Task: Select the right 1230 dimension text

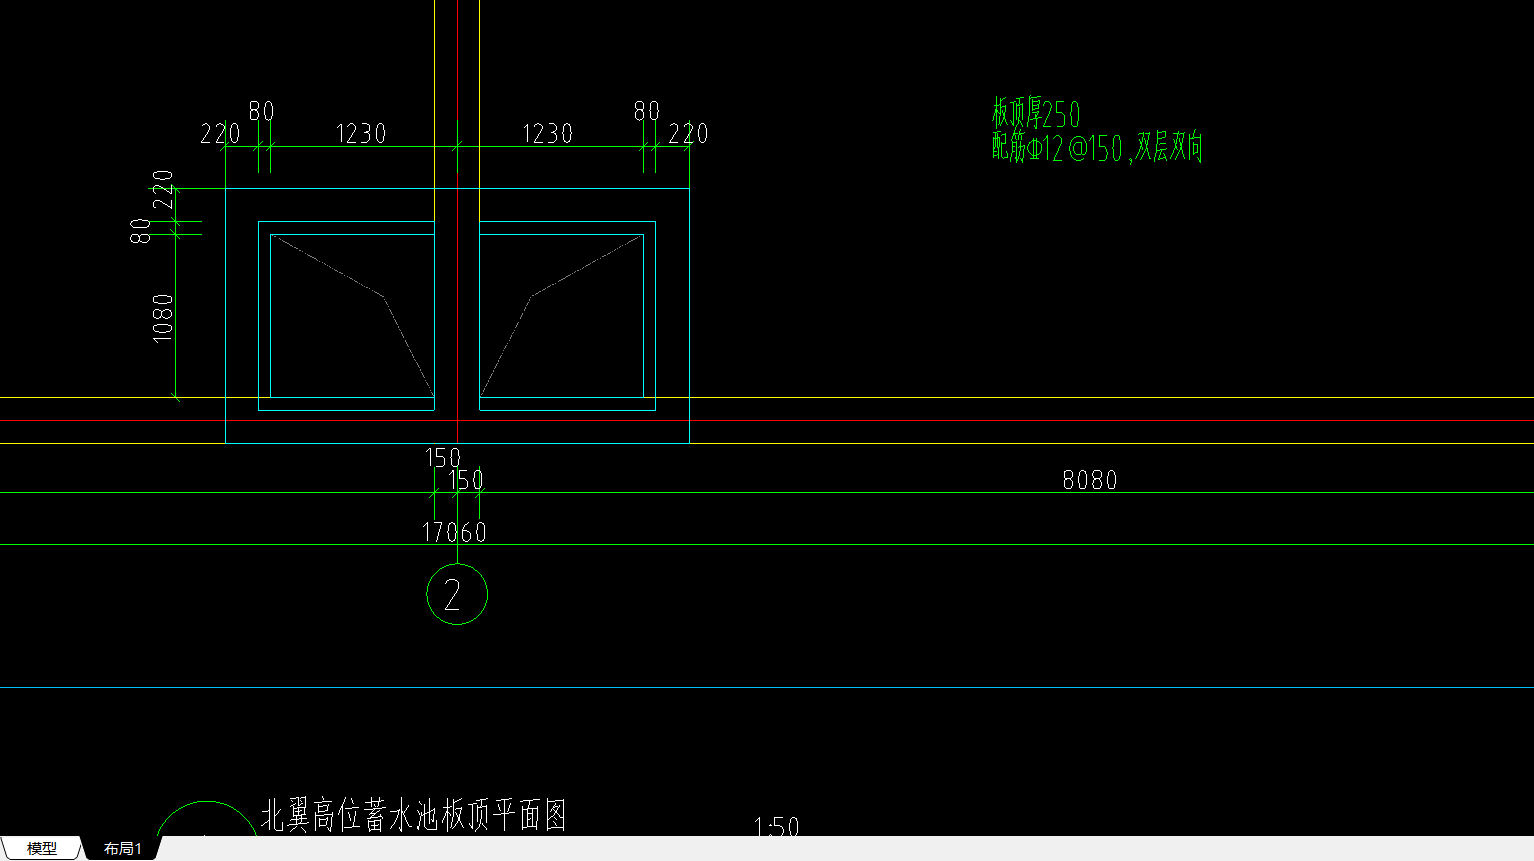Action: [x=548, y=134]
